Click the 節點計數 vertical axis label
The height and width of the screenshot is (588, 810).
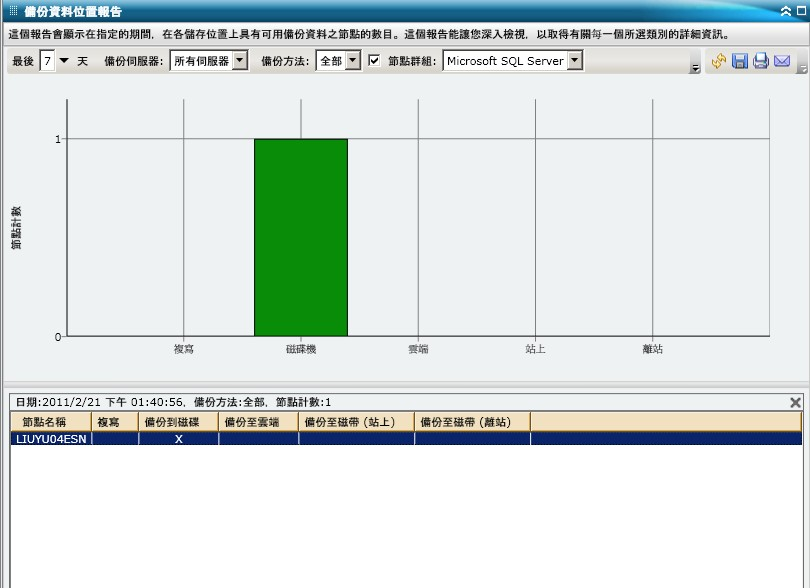click(17, 228)
